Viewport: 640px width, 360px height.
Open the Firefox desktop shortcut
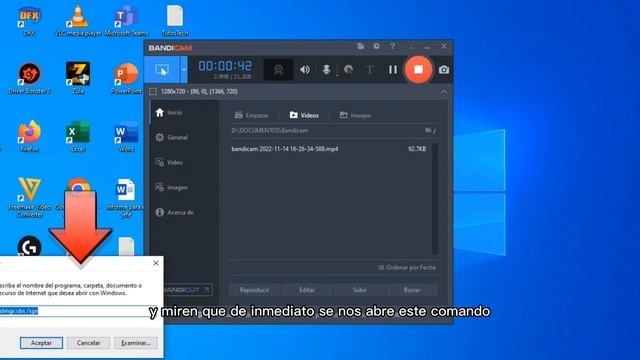[x=29, y=136]
